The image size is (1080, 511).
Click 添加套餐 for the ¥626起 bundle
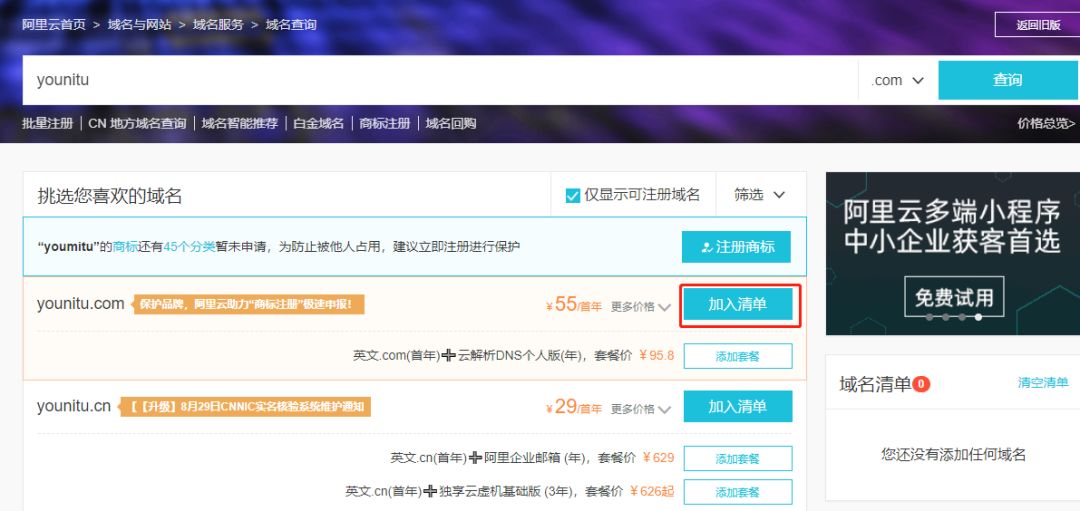(x=738, y=492)
